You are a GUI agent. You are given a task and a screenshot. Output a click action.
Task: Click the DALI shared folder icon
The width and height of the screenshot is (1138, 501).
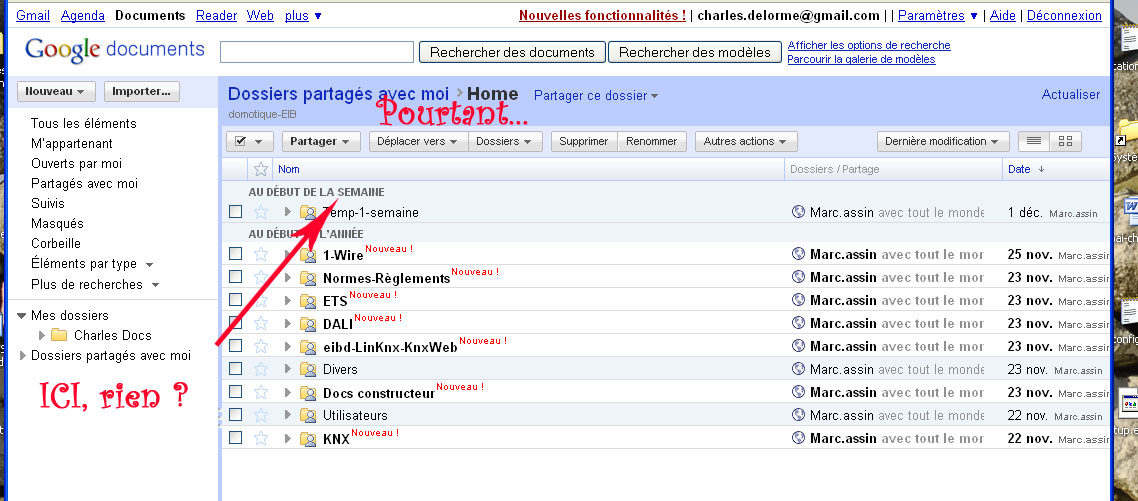point(308,324)
